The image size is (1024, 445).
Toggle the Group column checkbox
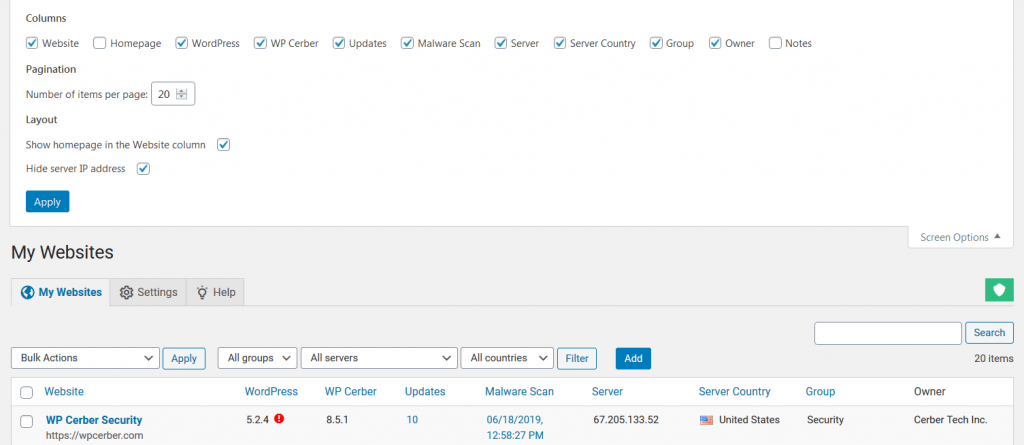pos(656,43)
